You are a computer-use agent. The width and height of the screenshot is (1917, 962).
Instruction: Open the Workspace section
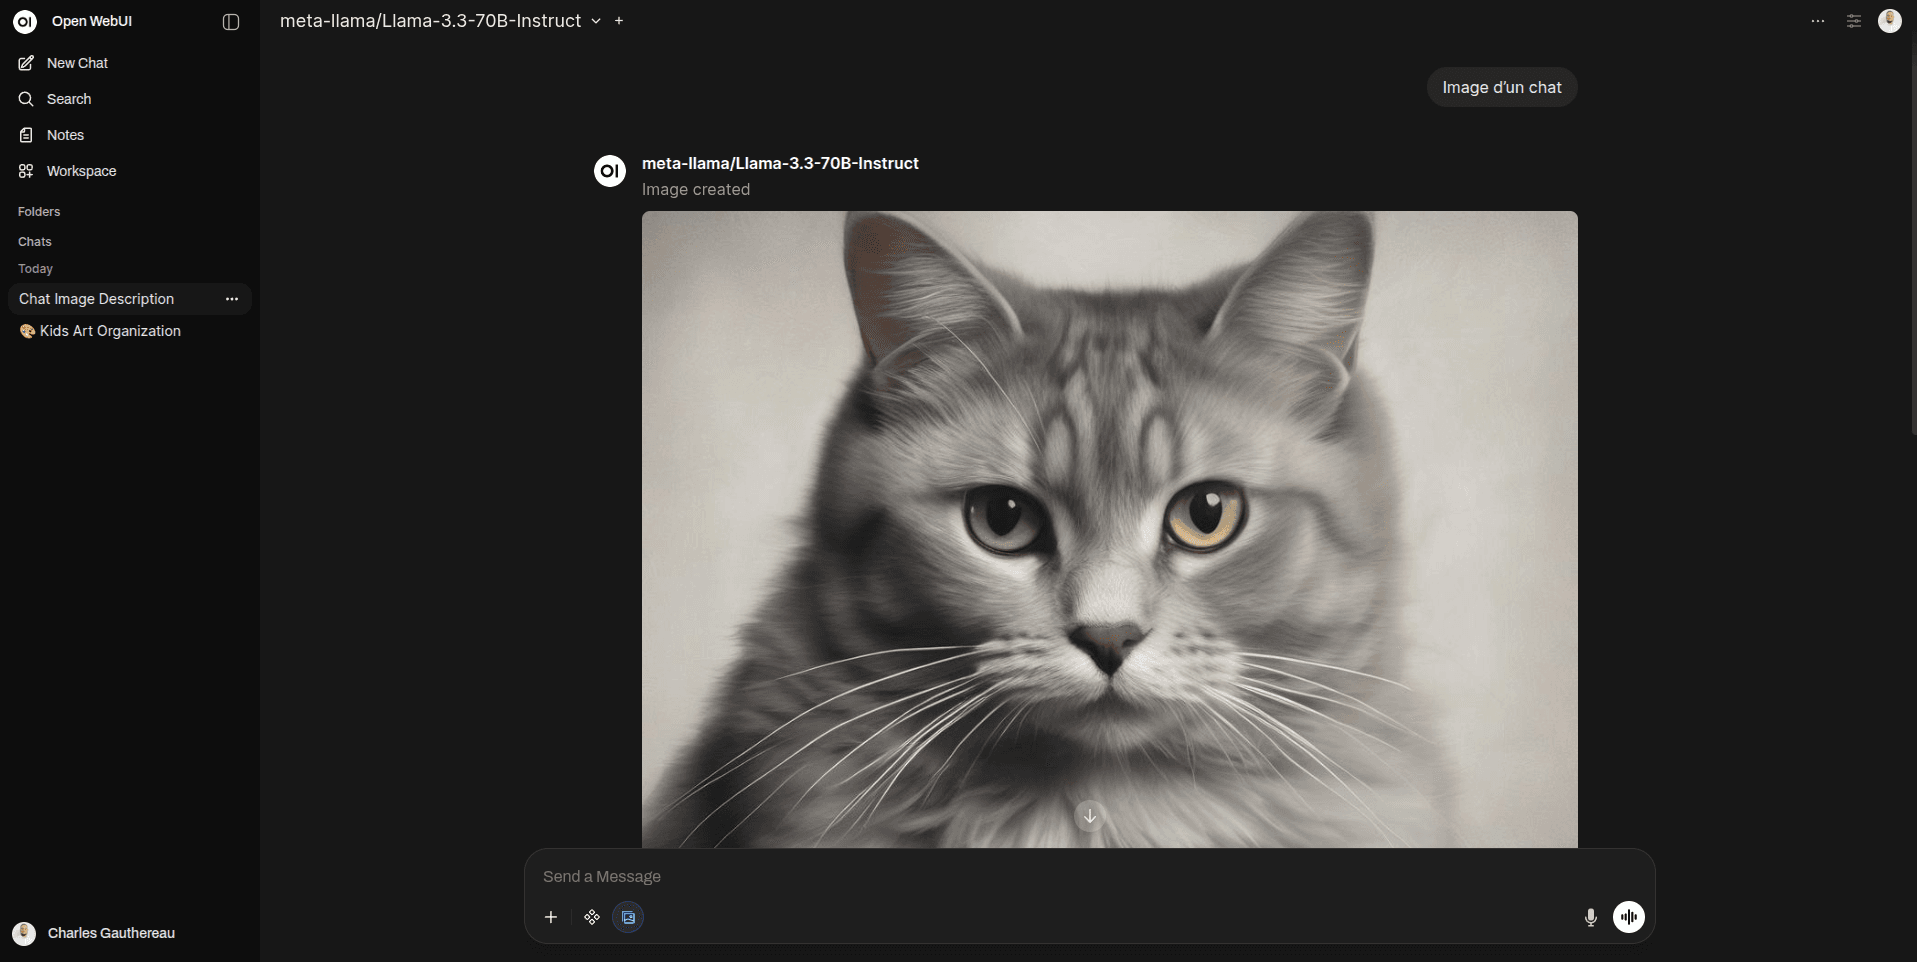click(80, 170)
